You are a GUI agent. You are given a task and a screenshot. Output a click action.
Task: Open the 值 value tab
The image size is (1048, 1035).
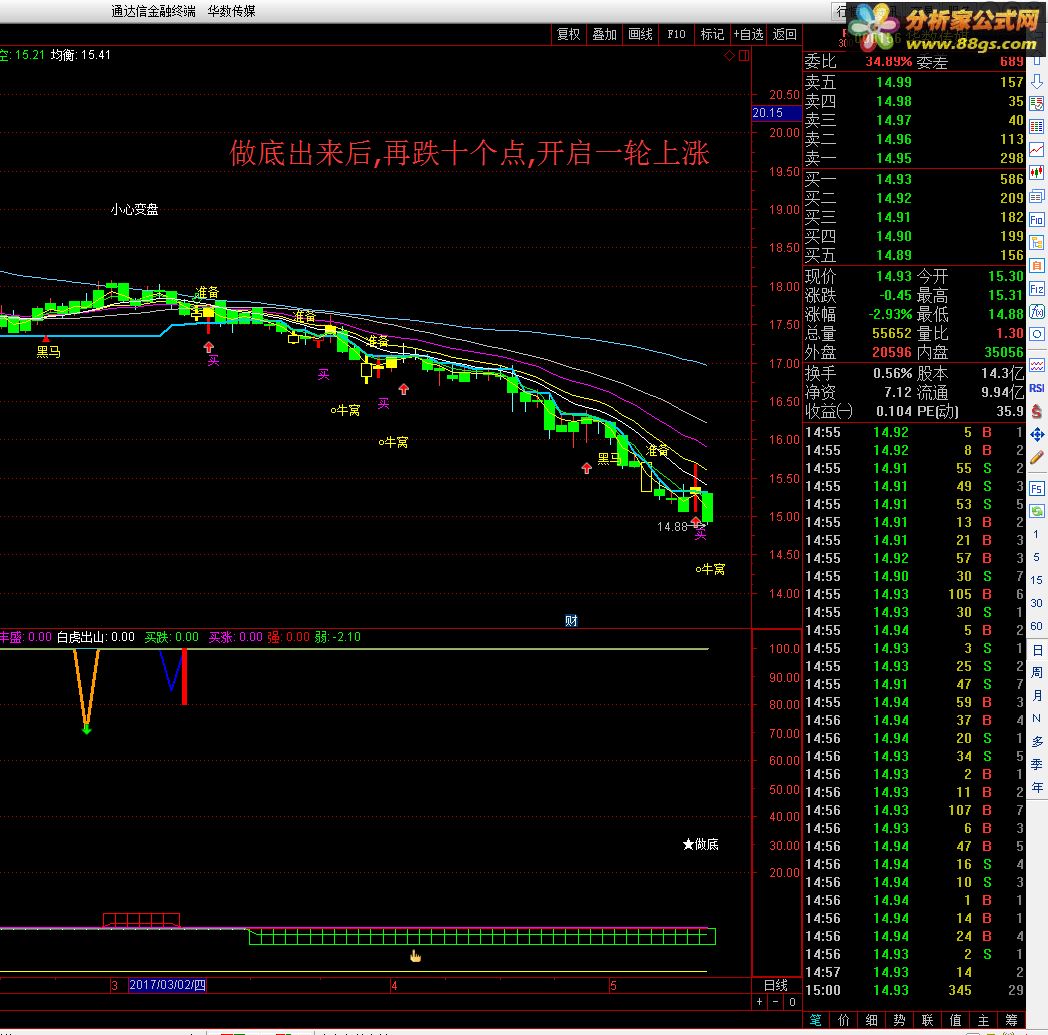point(956,1020)
